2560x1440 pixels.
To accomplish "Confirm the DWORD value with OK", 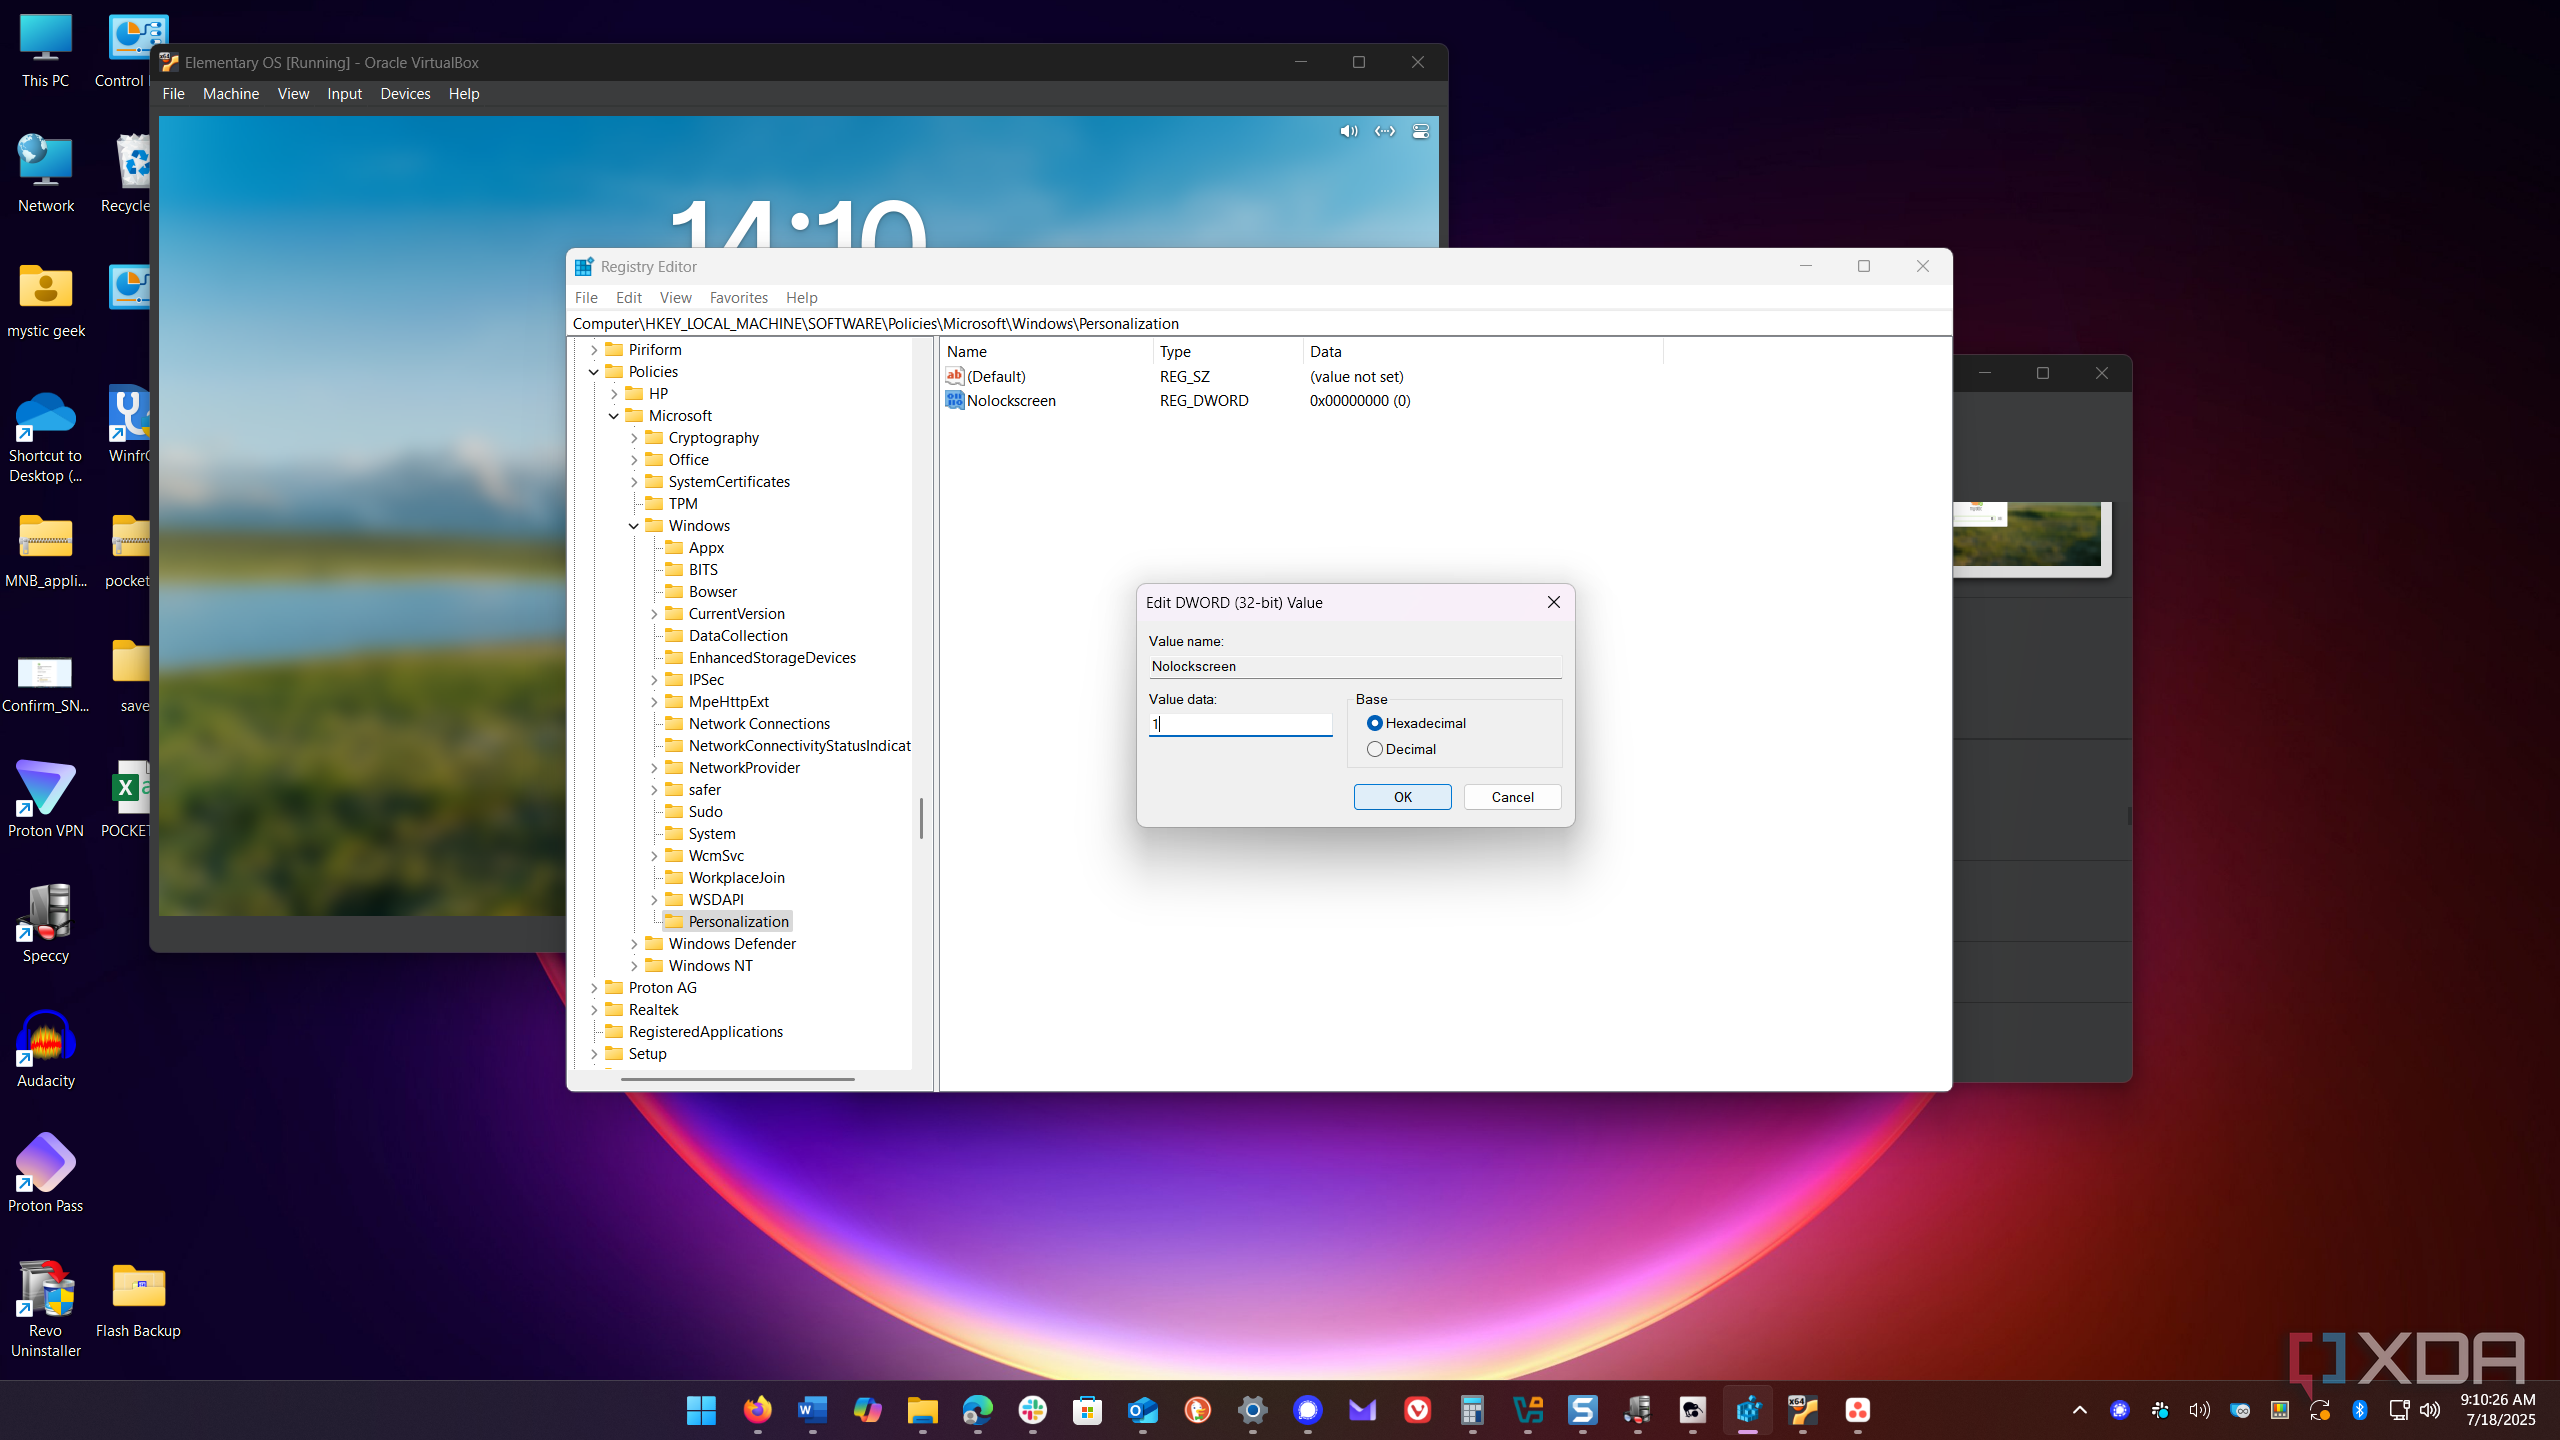I will [1402, 797].
